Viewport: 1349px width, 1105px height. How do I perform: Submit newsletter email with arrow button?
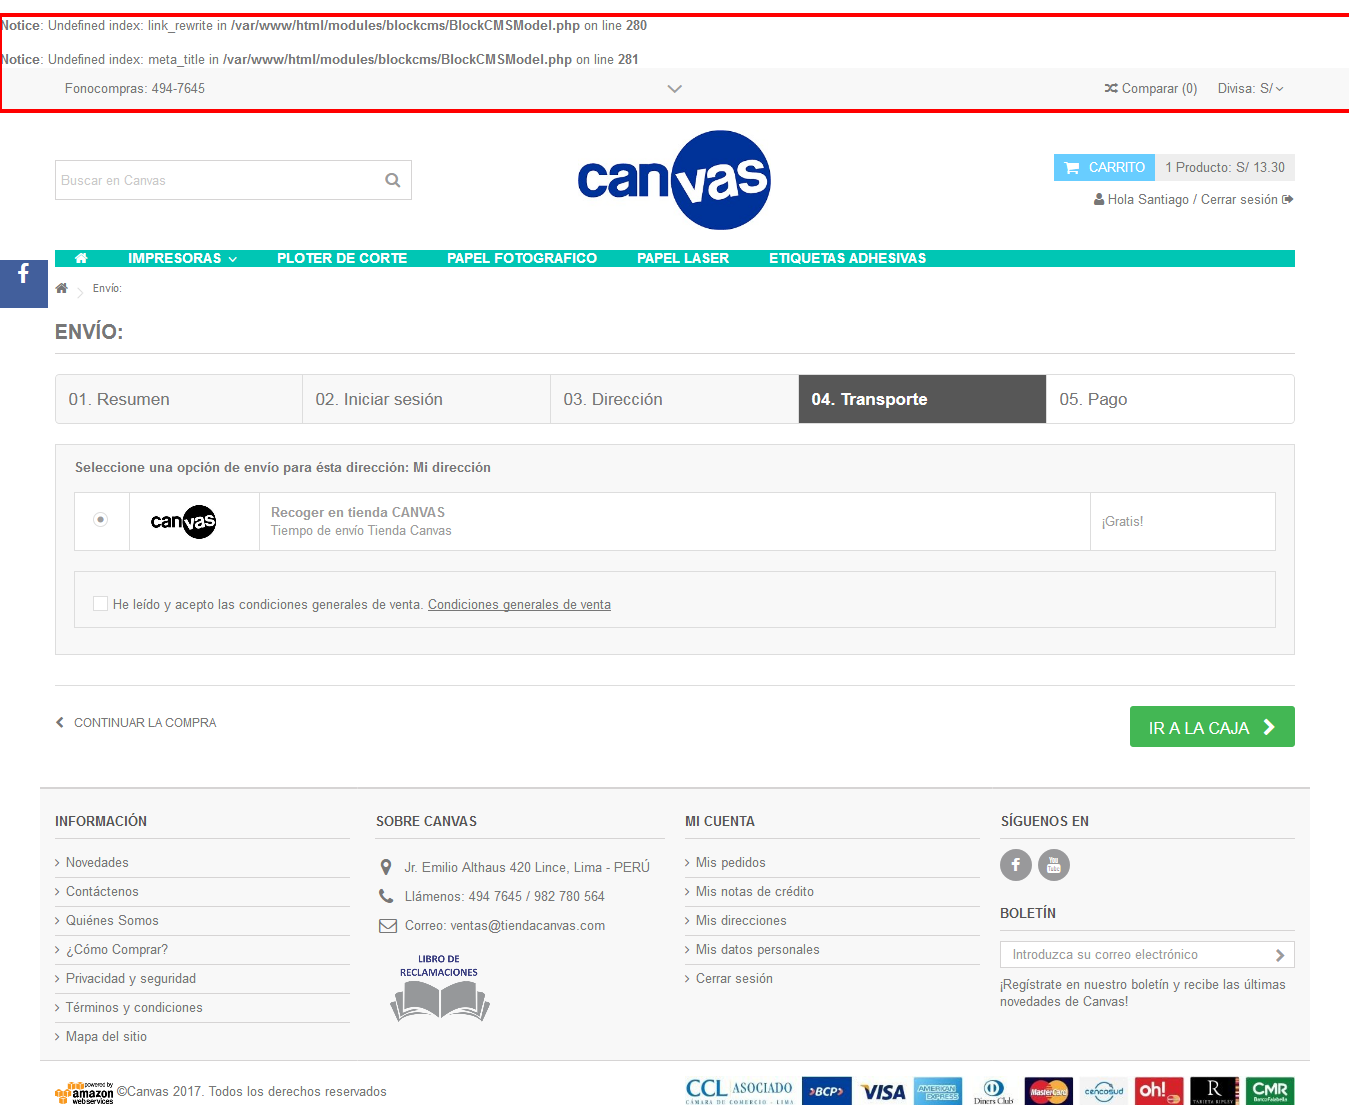coord(1280,955)
